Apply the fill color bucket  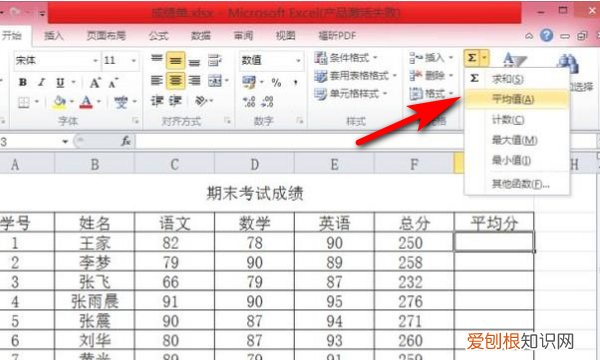click(59, 102)
